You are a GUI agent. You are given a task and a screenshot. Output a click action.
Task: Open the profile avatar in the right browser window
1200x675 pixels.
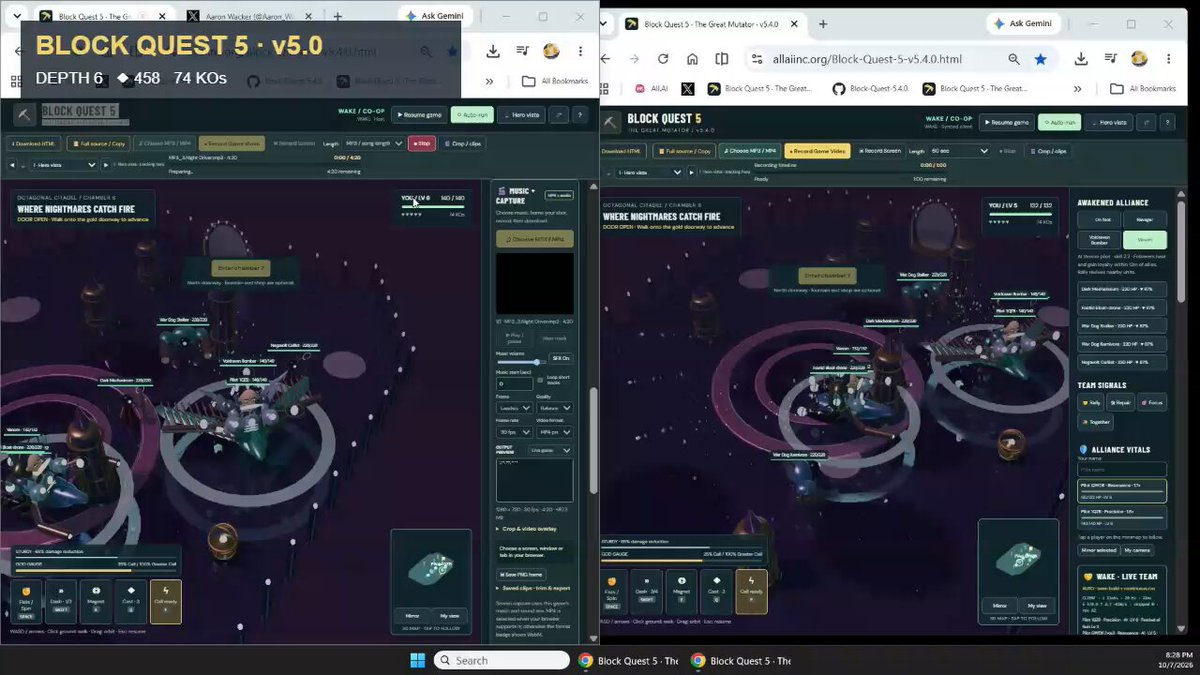coord(1139,59)
